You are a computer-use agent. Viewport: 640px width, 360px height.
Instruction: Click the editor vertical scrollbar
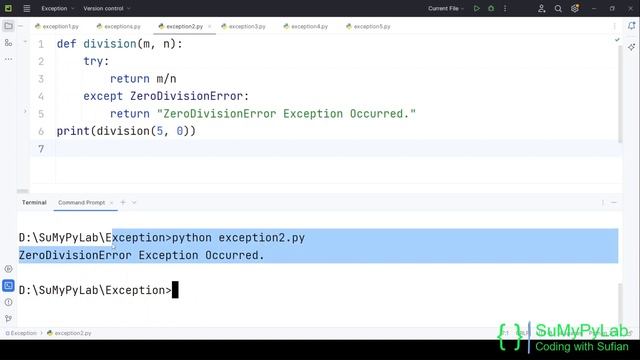coord(620,94)
